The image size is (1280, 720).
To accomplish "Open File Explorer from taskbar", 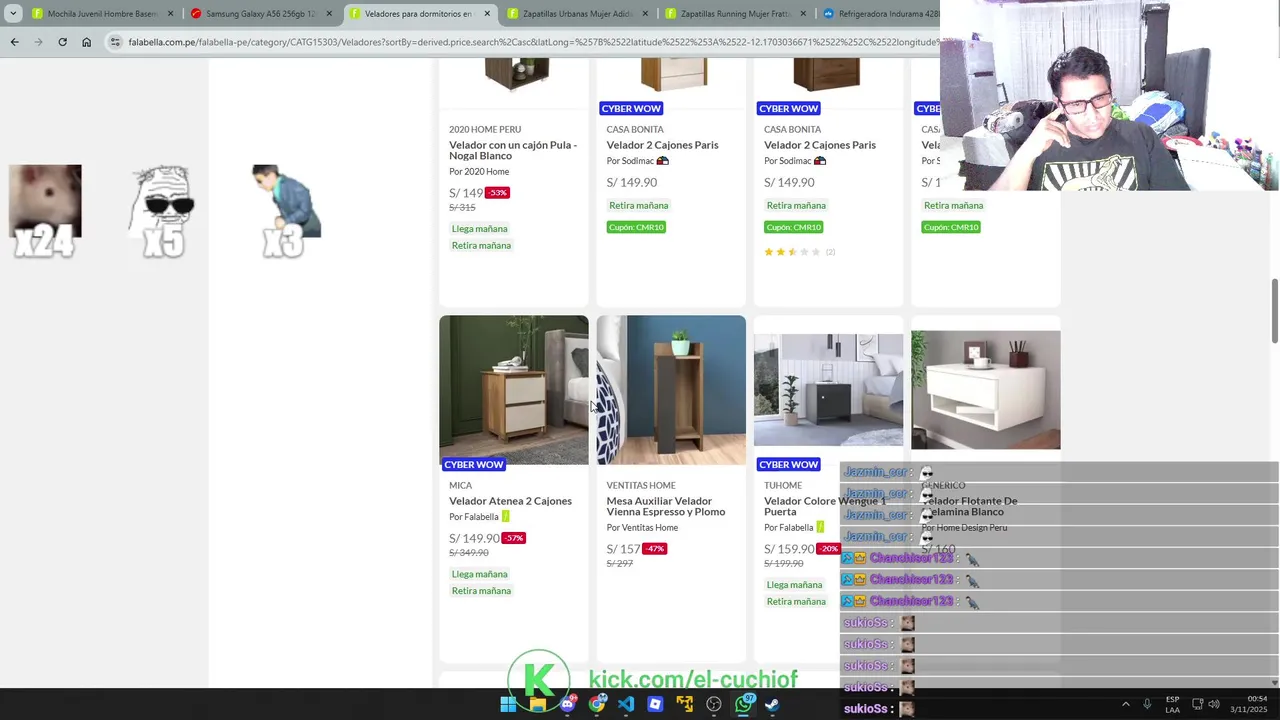I will [x=538, y=704].
